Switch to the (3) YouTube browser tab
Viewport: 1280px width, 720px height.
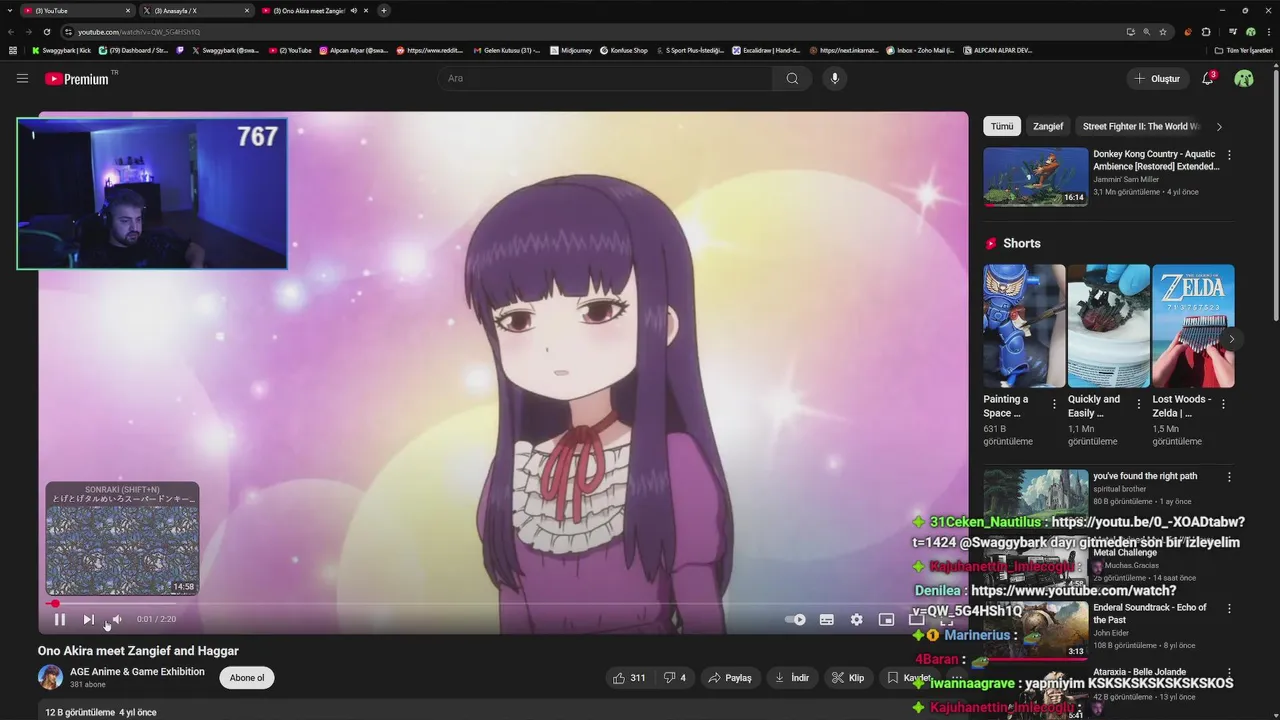78,10
